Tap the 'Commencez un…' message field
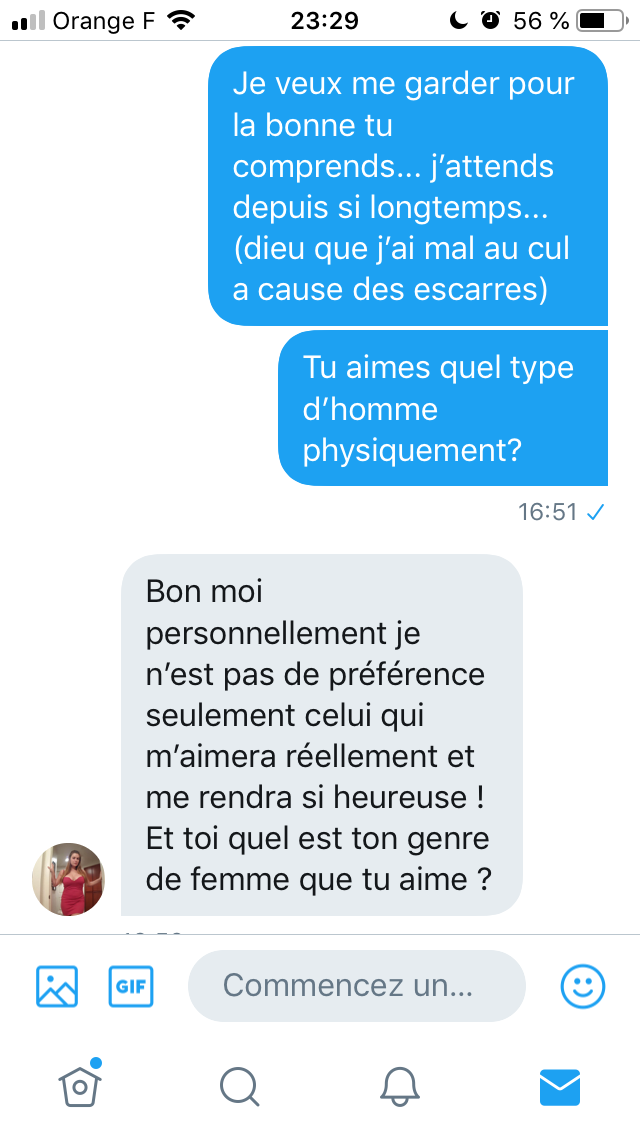Image resolution: width=640 pixels, height=1136 pixels. pos(357,985)
